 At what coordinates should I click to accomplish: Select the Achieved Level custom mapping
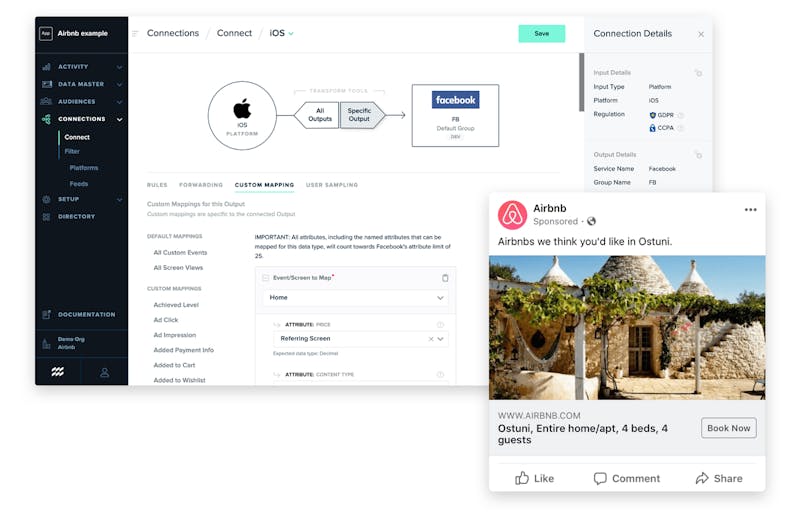click(x=176, y=305)
